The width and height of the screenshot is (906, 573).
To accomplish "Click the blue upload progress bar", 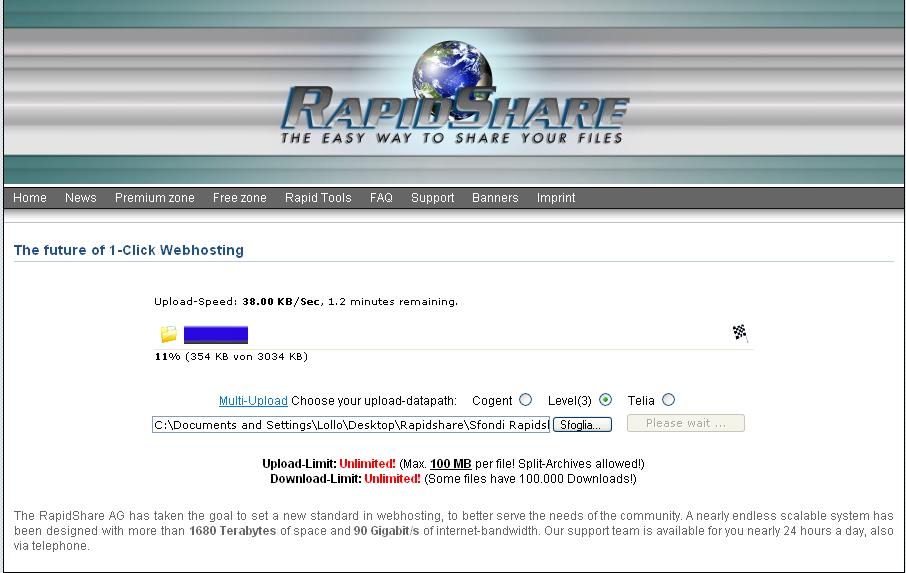I will pos(216,335).
